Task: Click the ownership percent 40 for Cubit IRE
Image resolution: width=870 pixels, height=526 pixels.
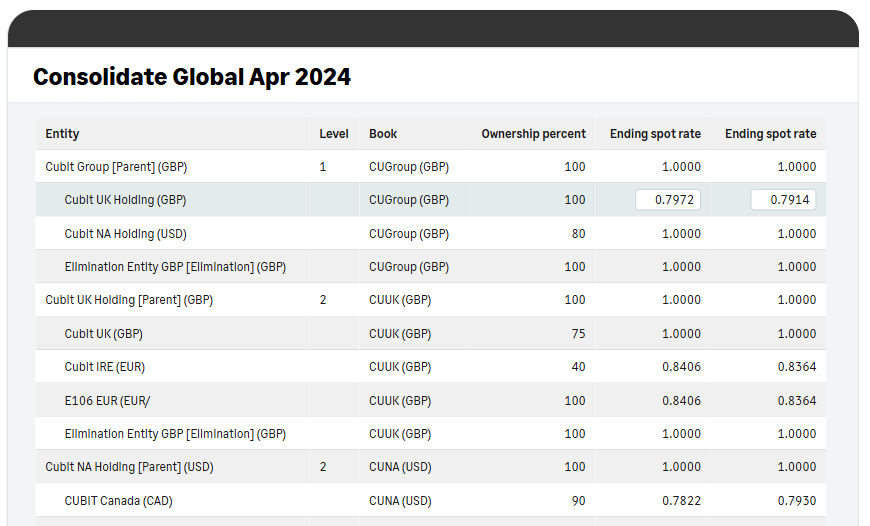Action: tap(578, 367)
